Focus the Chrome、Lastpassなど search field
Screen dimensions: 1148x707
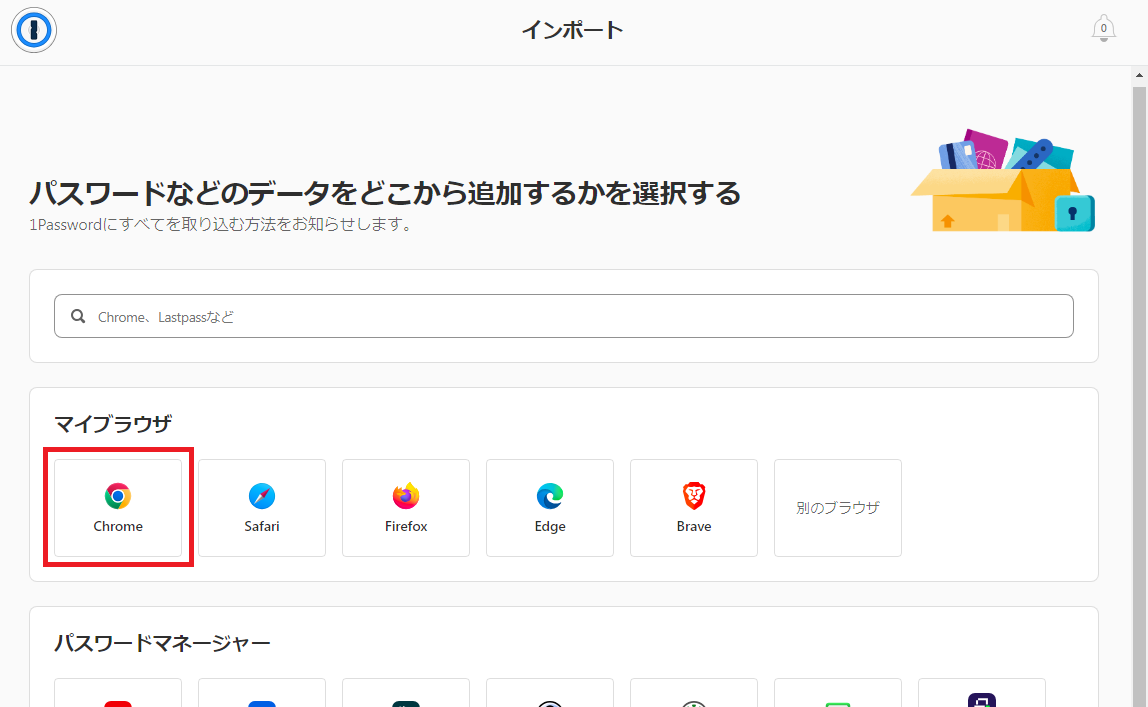pos(564,316)
